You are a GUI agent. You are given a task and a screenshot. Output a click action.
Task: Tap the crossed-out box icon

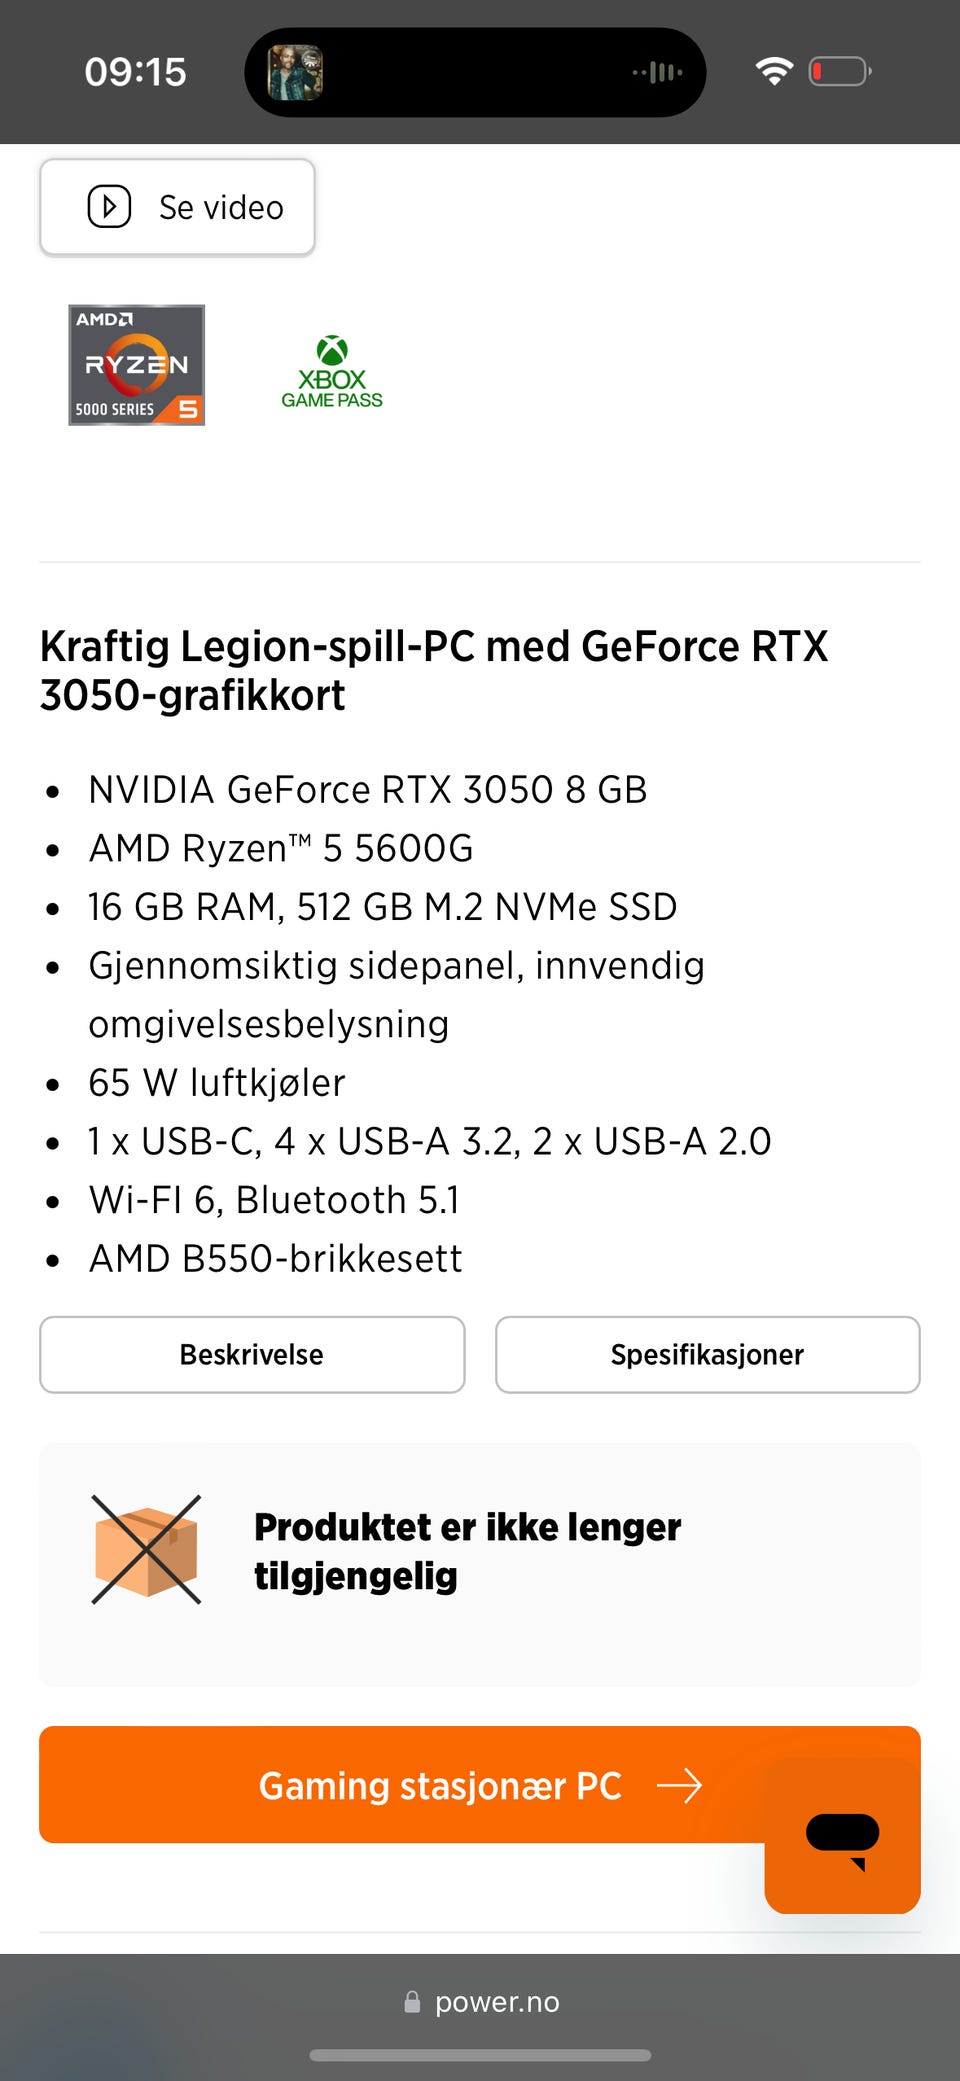point(146,1550)
